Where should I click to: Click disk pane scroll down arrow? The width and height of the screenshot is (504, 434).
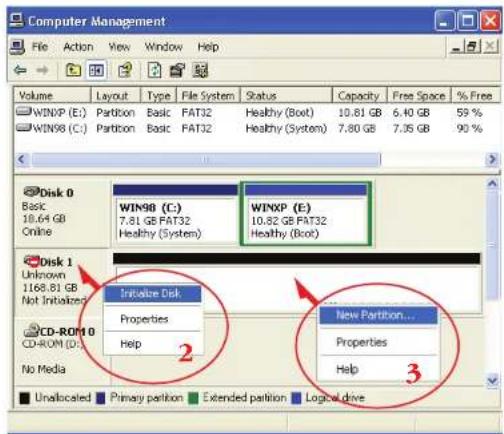point(492,380)
